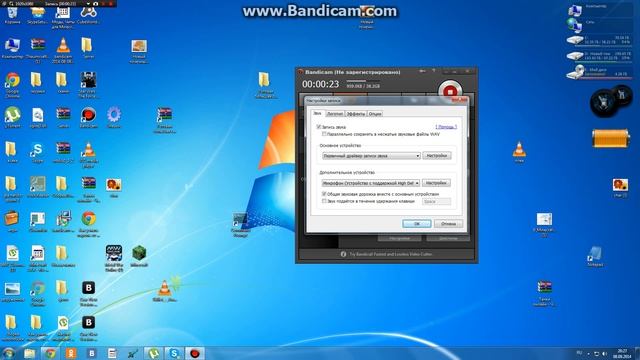Screen dimensions: 640x360
Task: Toggle the Запись звука checkbox
Action: click(319, 127)
